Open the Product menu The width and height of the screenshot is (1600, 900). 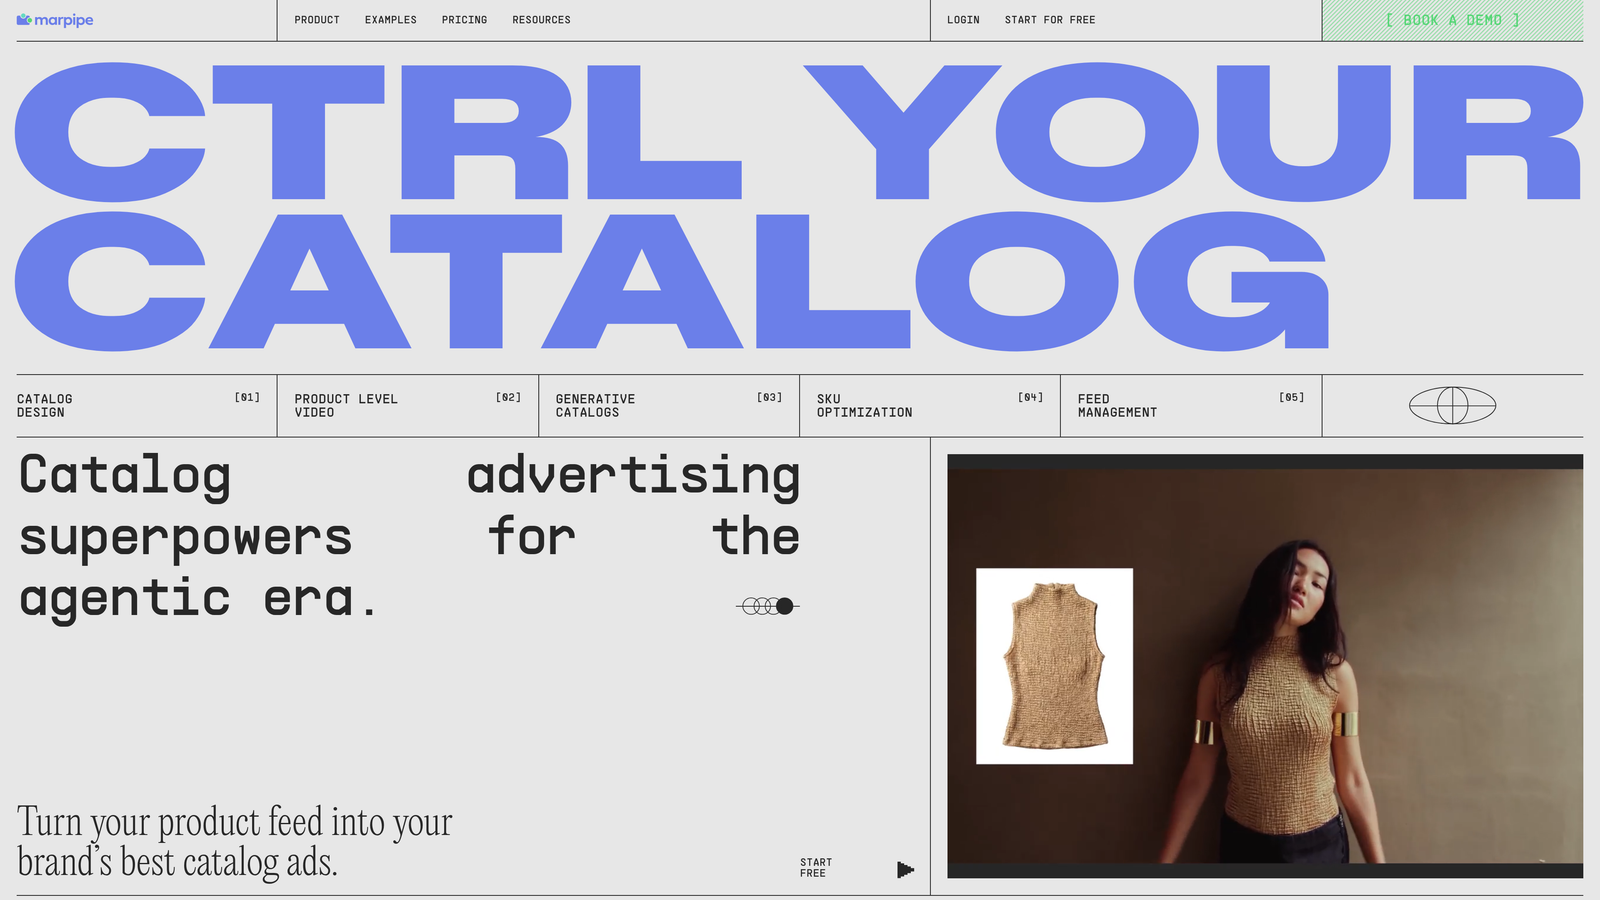[x=316, y=19]
